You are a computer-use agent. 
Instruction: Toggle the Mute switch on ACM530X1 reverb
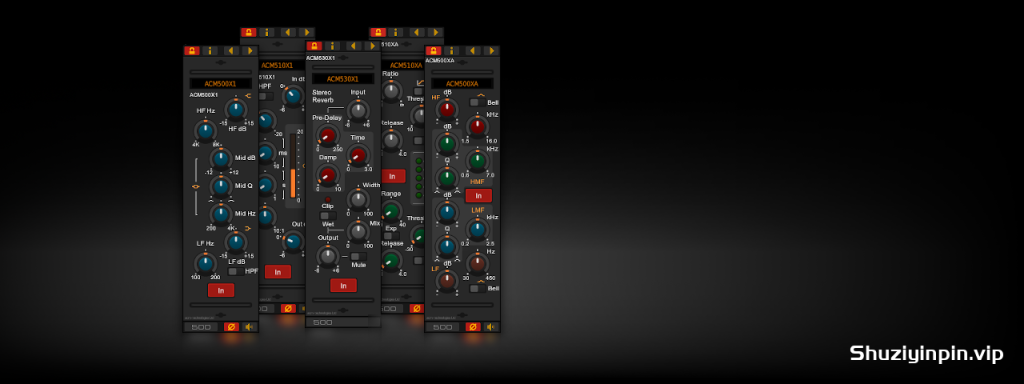(x=358, y=257)
